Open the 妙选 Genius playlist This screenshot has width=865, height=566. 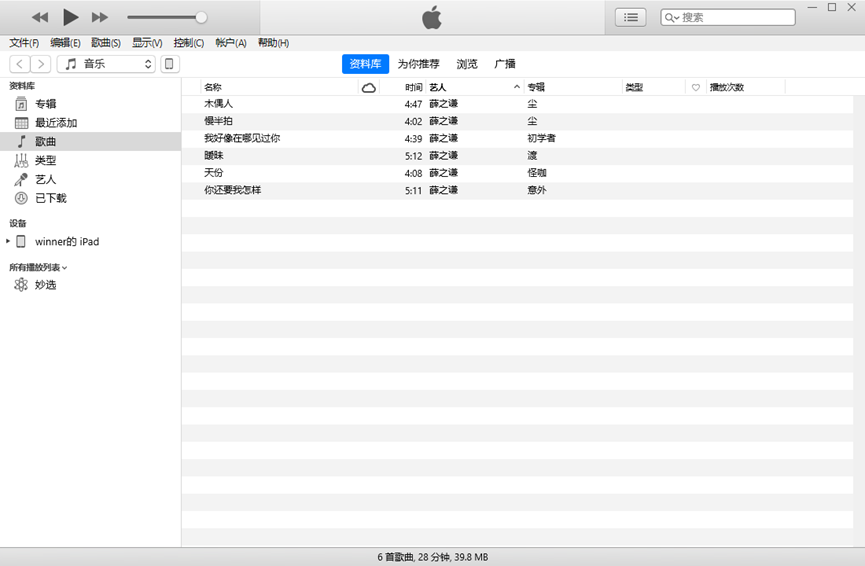(90, 285)
